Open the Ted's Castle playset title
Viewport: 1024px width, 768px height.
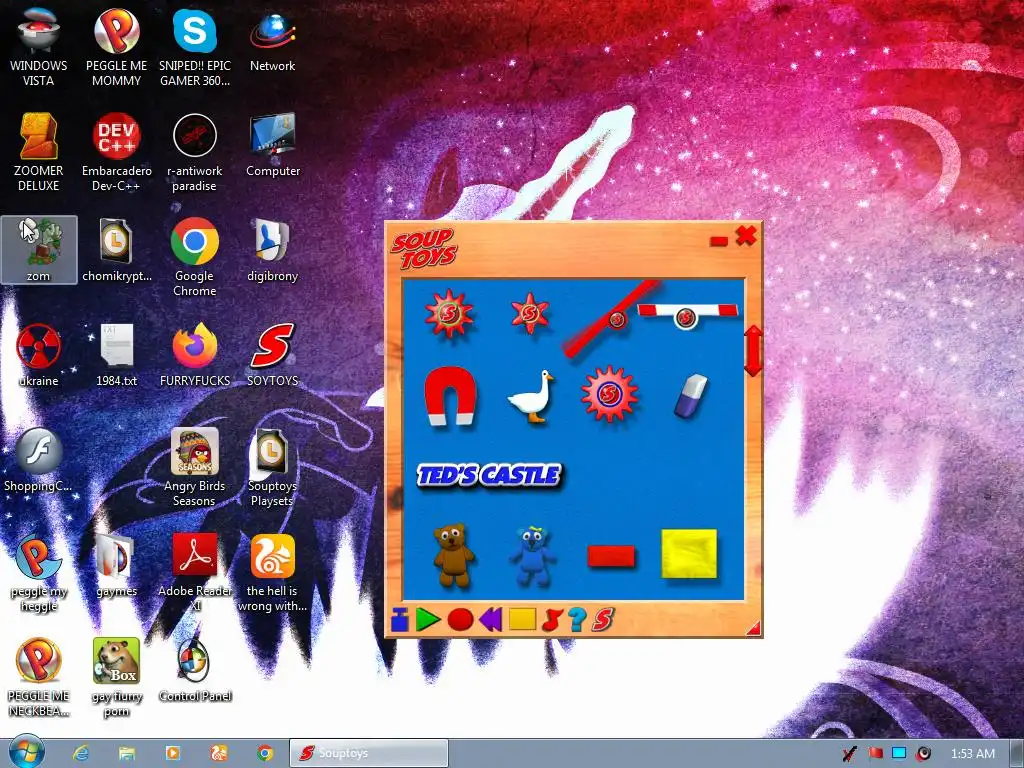(488, 475)
